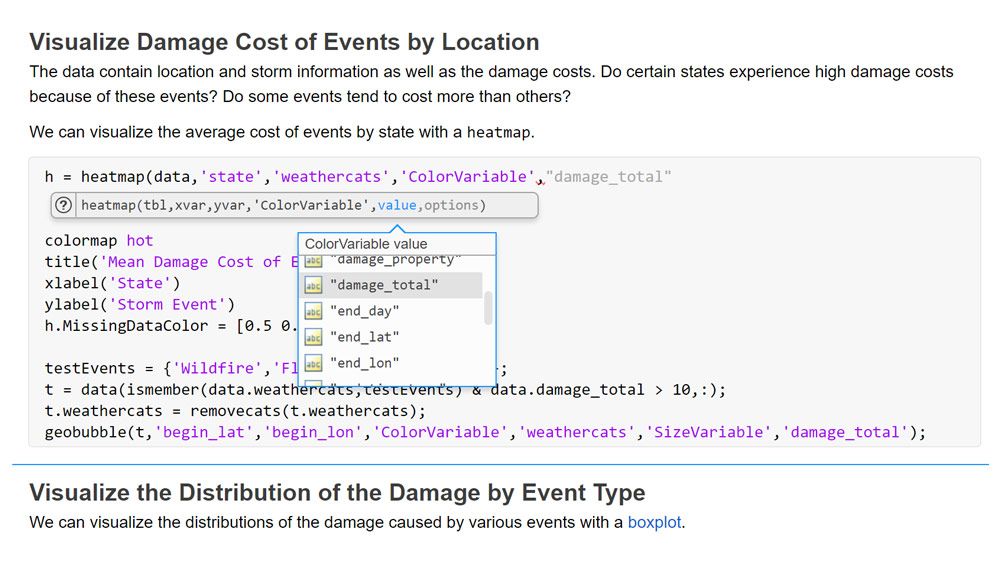Click the highlighted "value" argument in hint
This screenshot has height=563, width=1000.
[398, 206]
